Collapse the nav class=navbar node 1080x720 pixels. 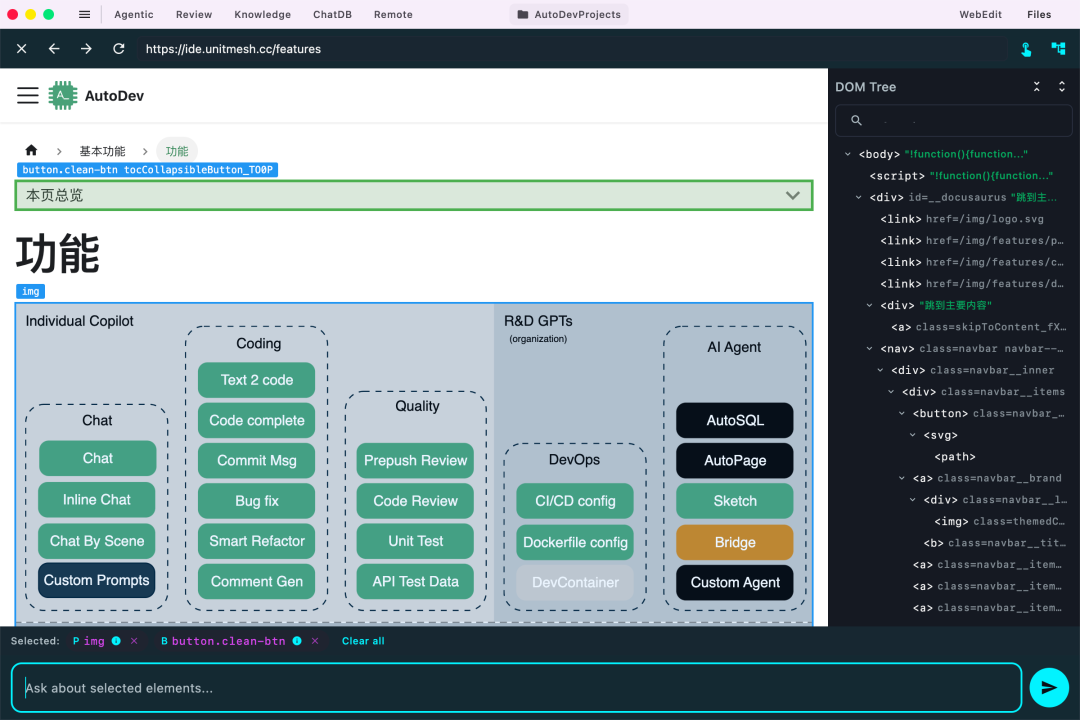point(869,349)
